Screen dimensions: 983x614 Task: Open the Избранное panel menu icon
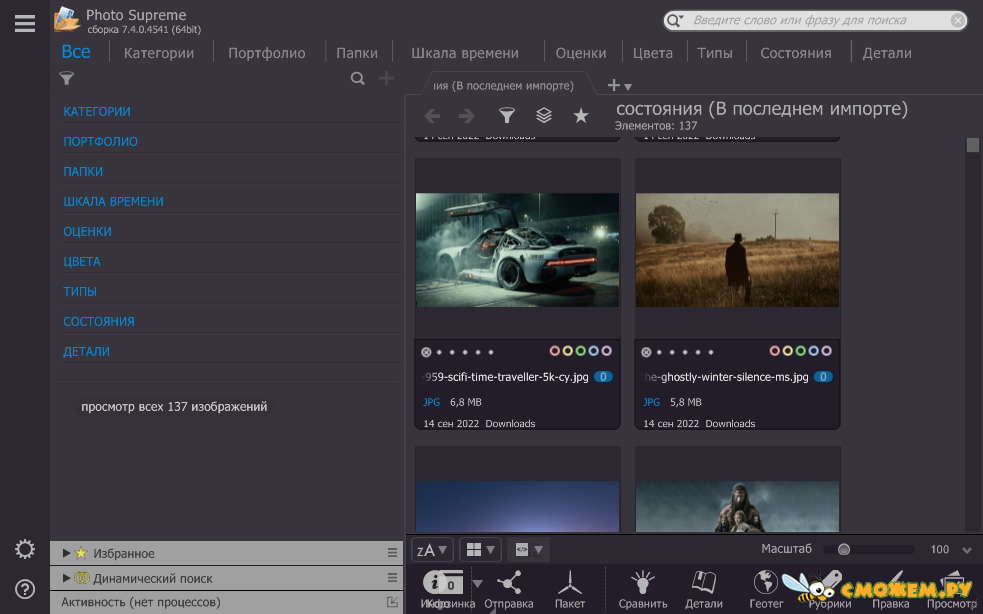[x=392, y=553]
